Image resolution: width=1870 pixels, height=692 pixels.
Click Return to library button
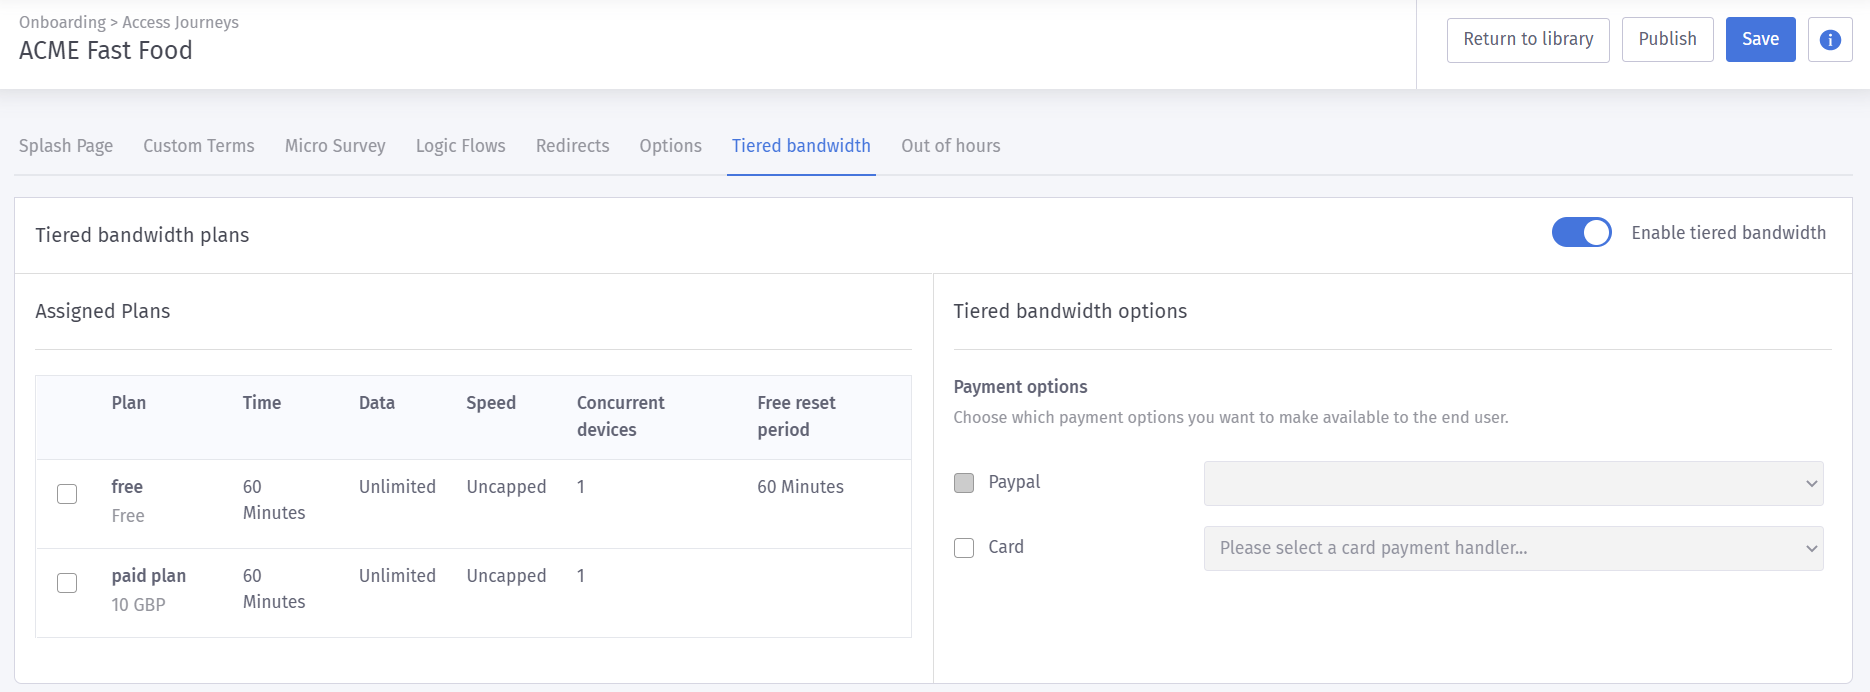(x=1528, y=40)
